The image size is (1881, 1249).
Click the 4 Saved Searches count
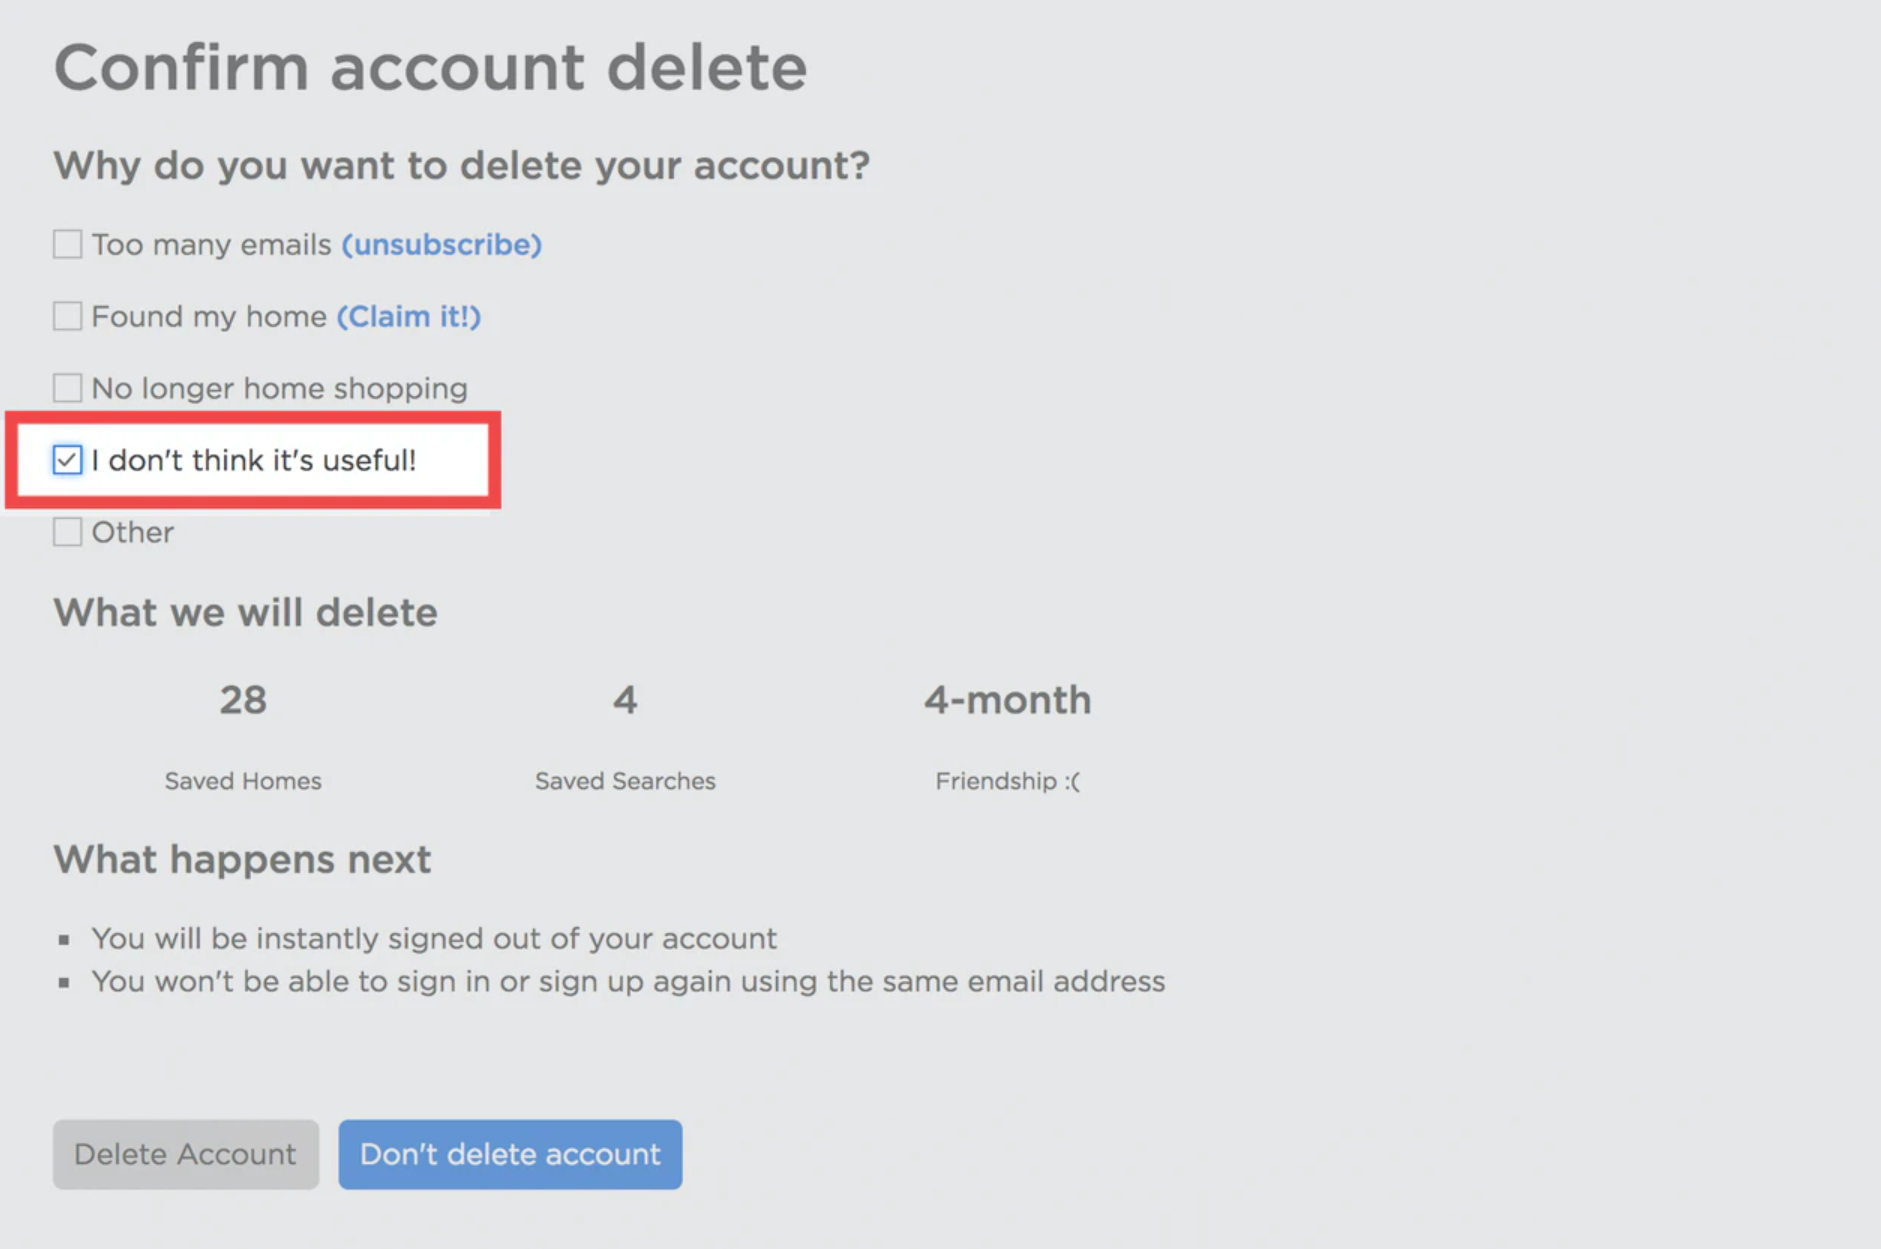coord(625,700)
